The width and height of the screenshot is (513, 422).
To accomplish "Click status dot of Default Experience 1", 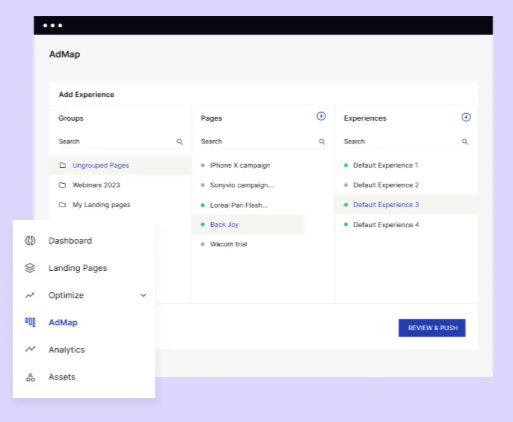I will coord(346,165).
